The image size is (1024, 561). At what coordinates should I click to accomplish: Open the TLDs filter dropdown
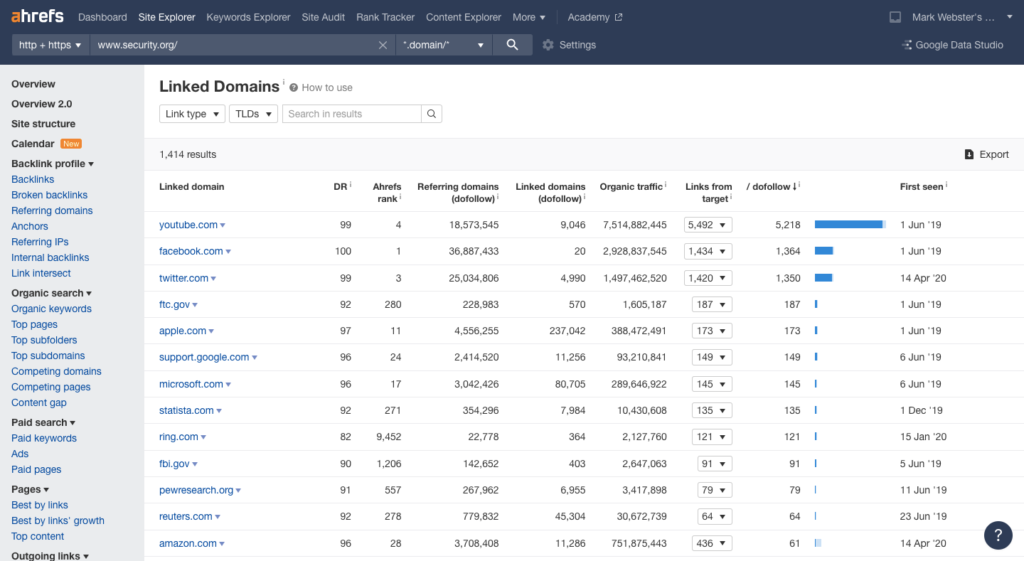click(252, 114)
